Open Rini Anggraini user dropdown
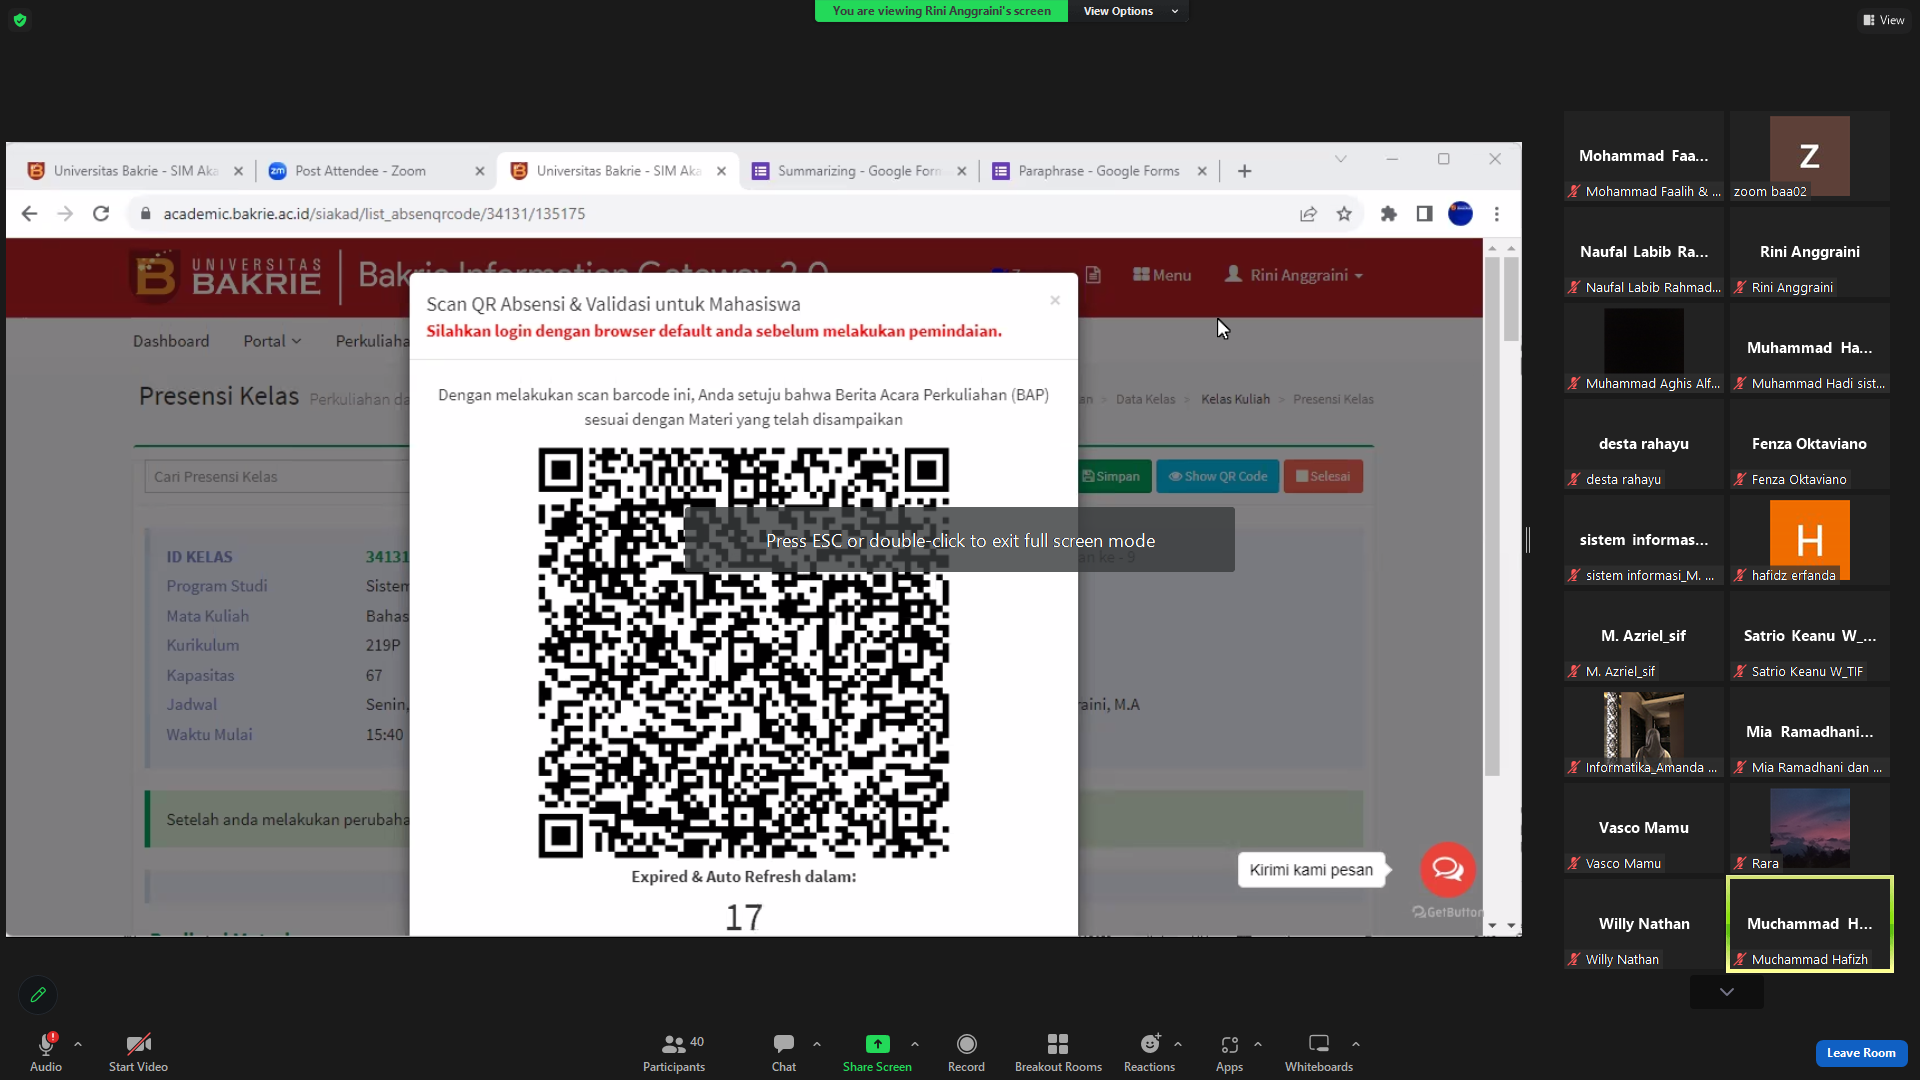 click(1294, 275)
